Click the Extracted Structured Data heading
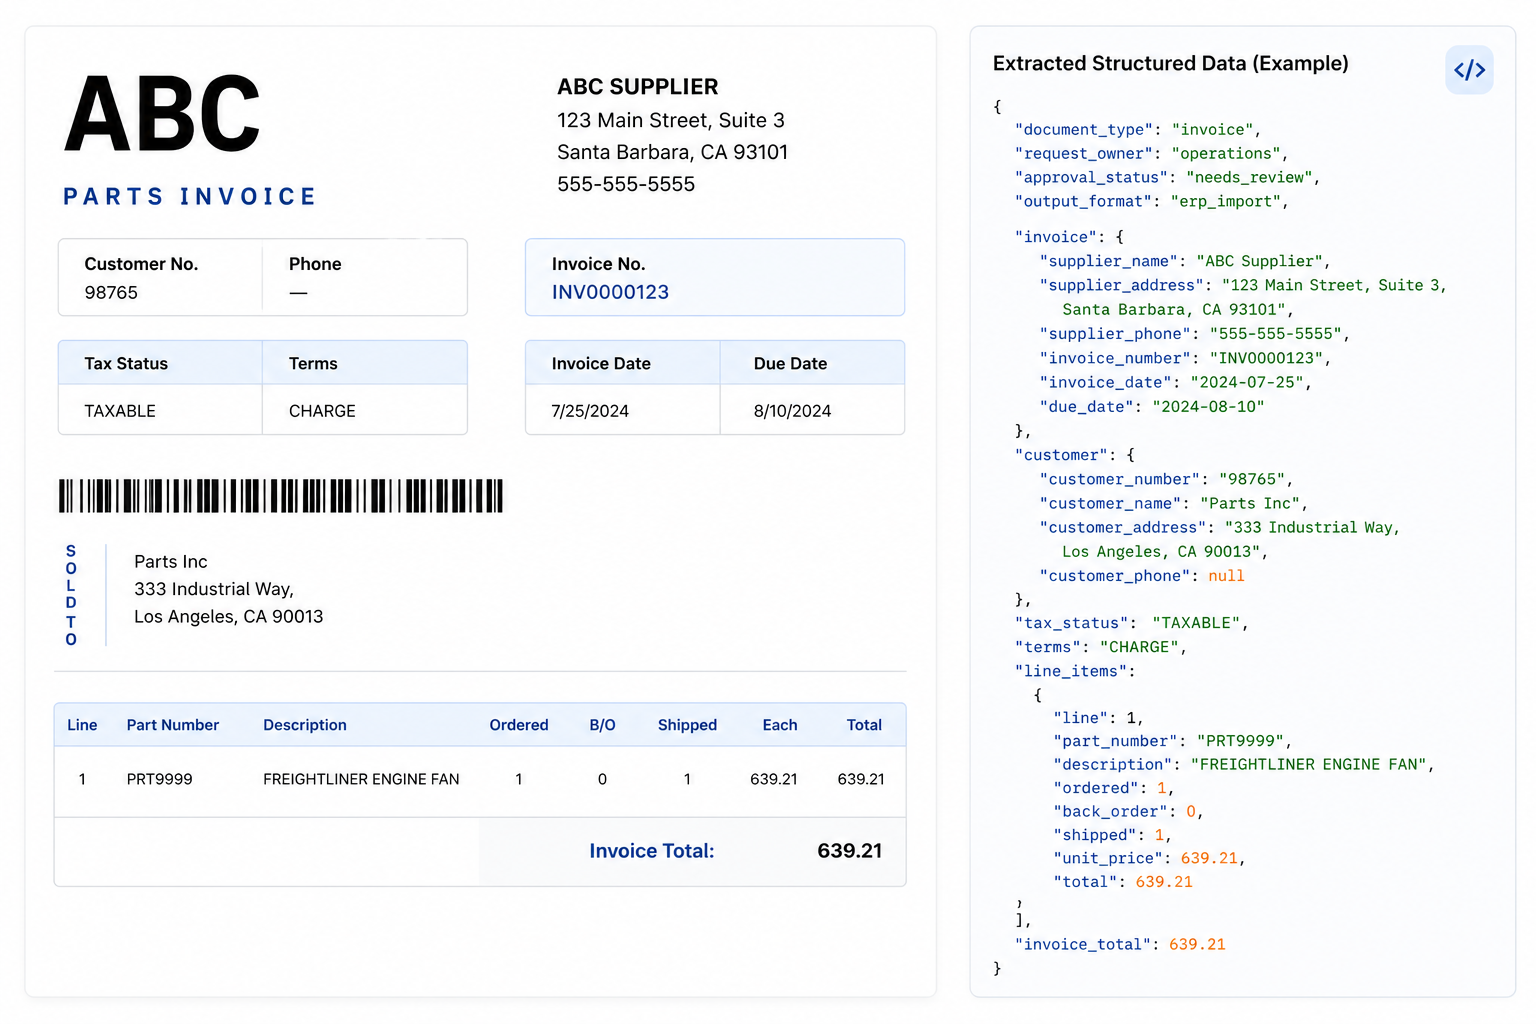1536x1024 pixels. tap(1170, 63)
